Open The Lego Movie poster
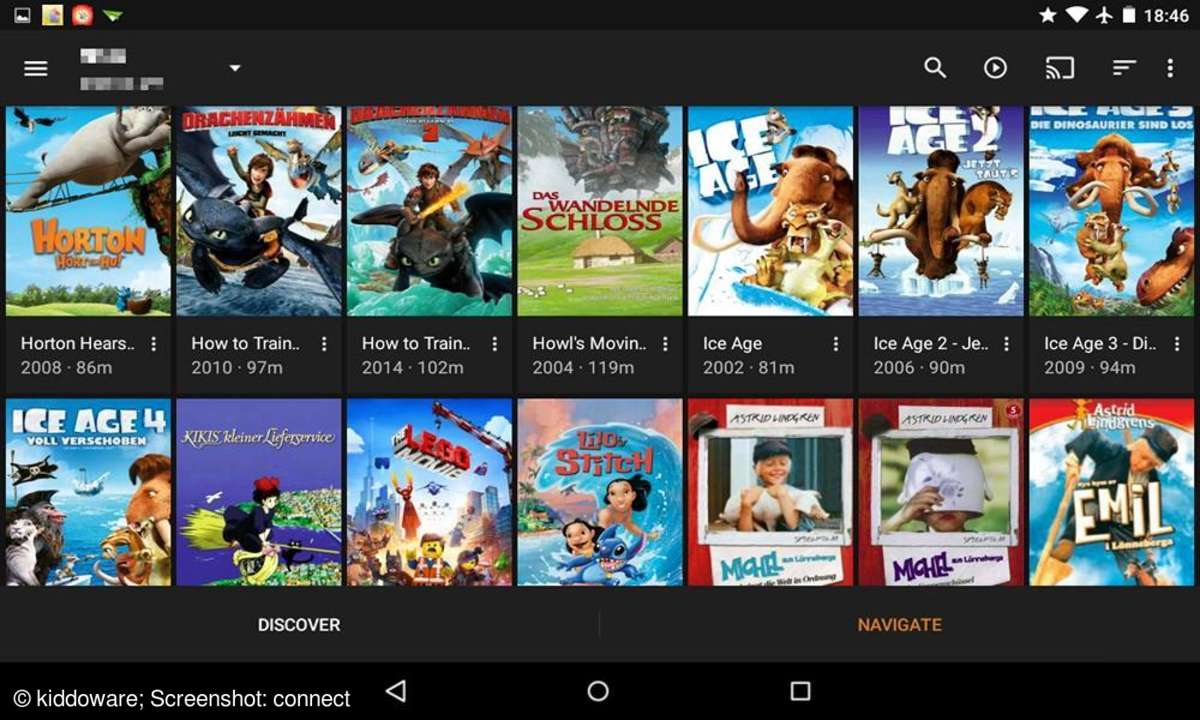Image resolution: width=1200 pixels, height=720 pixels. 429,492
